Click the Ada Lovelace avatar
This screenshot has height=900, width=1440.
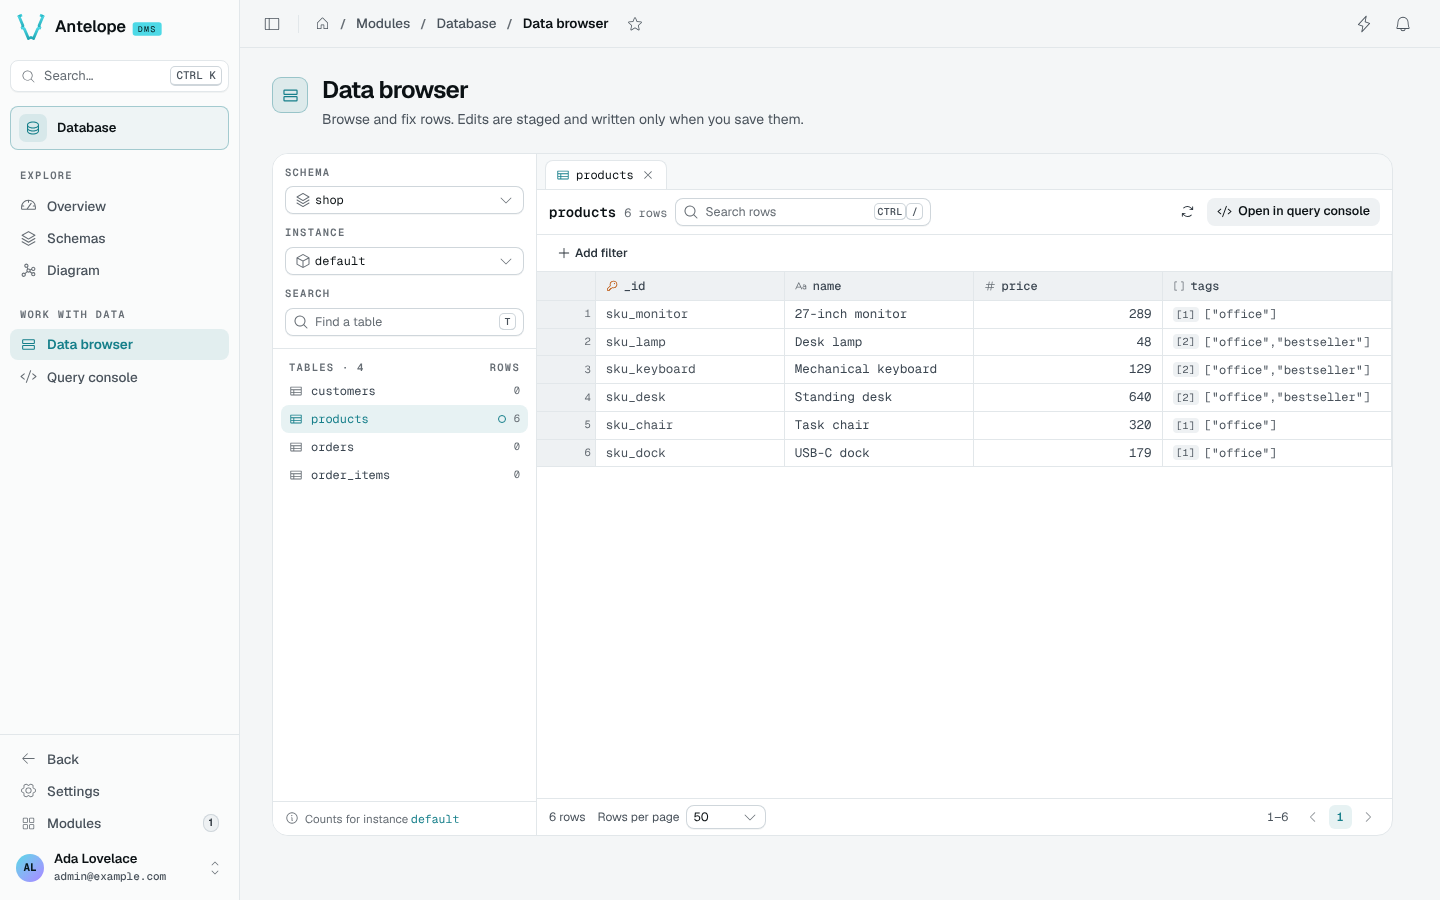[30, 867]
